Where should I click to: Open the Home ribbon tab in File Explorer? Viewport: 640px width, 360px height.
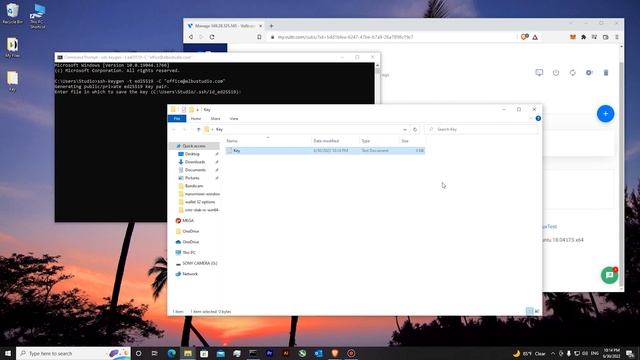(196, 118)
